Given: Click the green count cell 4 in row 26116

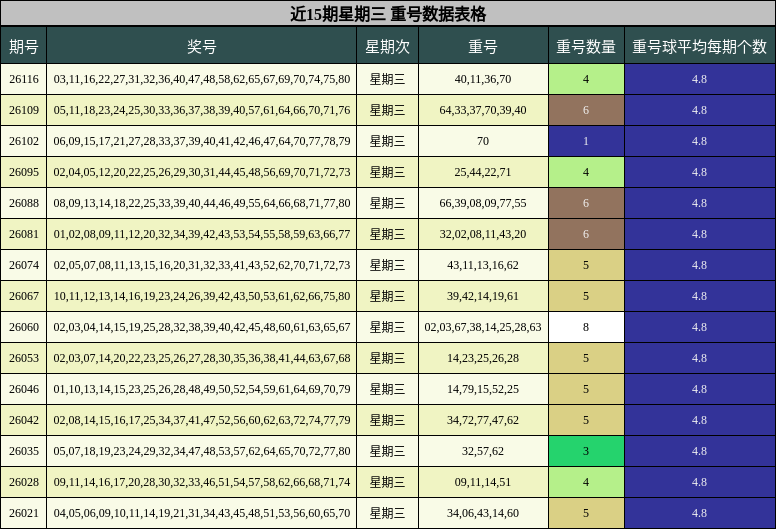Looking at the screenshot, I should [586, 79].
